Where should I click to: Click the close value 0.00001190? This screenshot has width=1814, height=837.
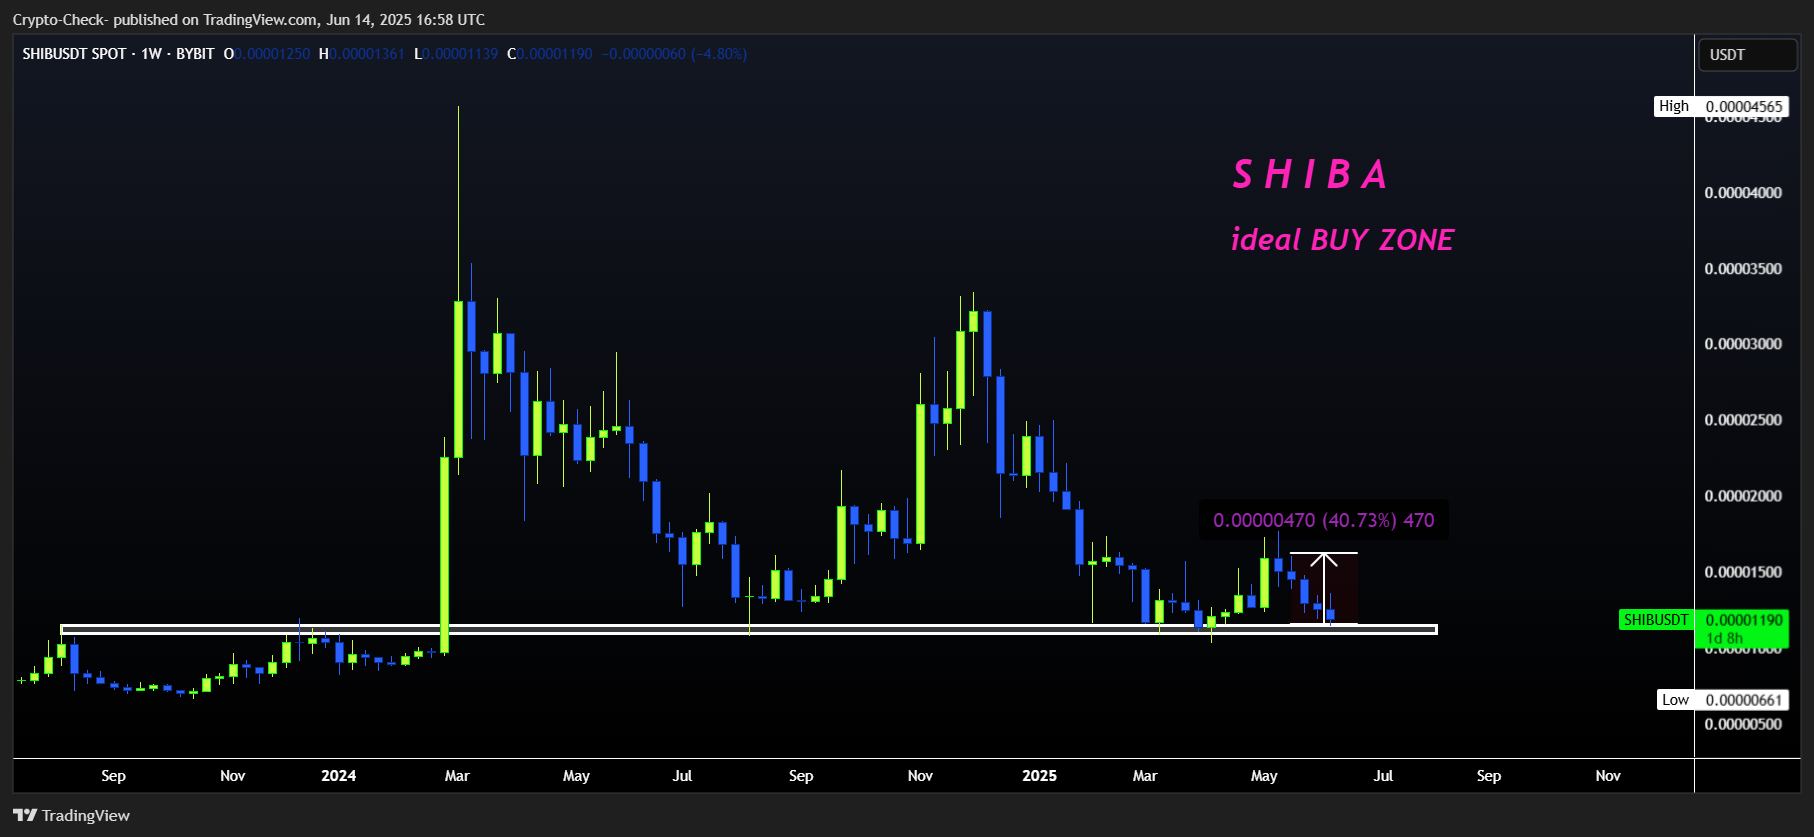click(x=555, y=54)
